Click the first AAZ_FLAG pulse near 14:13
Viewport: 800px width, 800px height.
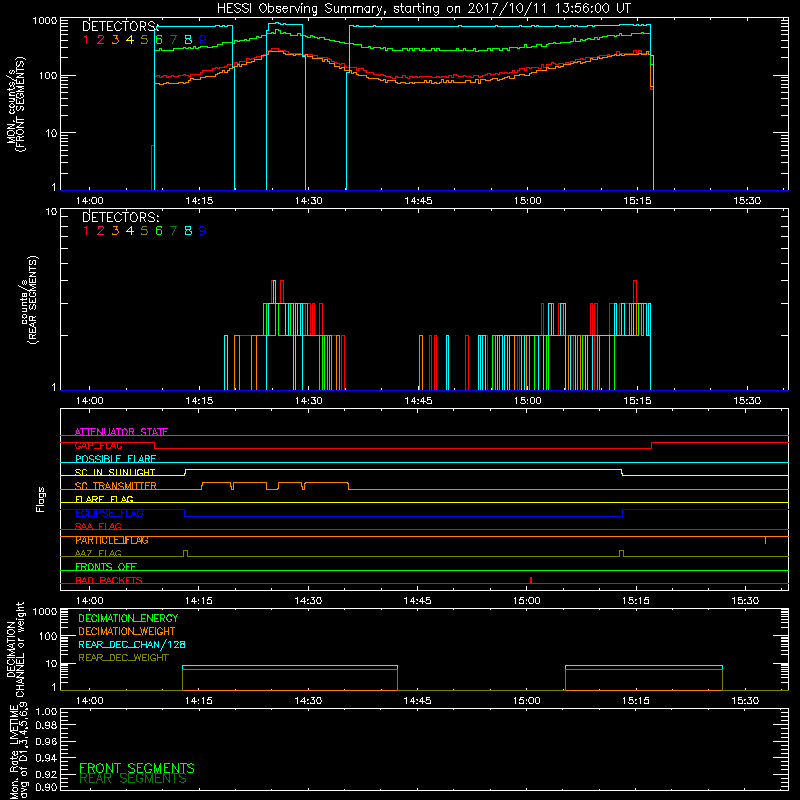(185, 553)
